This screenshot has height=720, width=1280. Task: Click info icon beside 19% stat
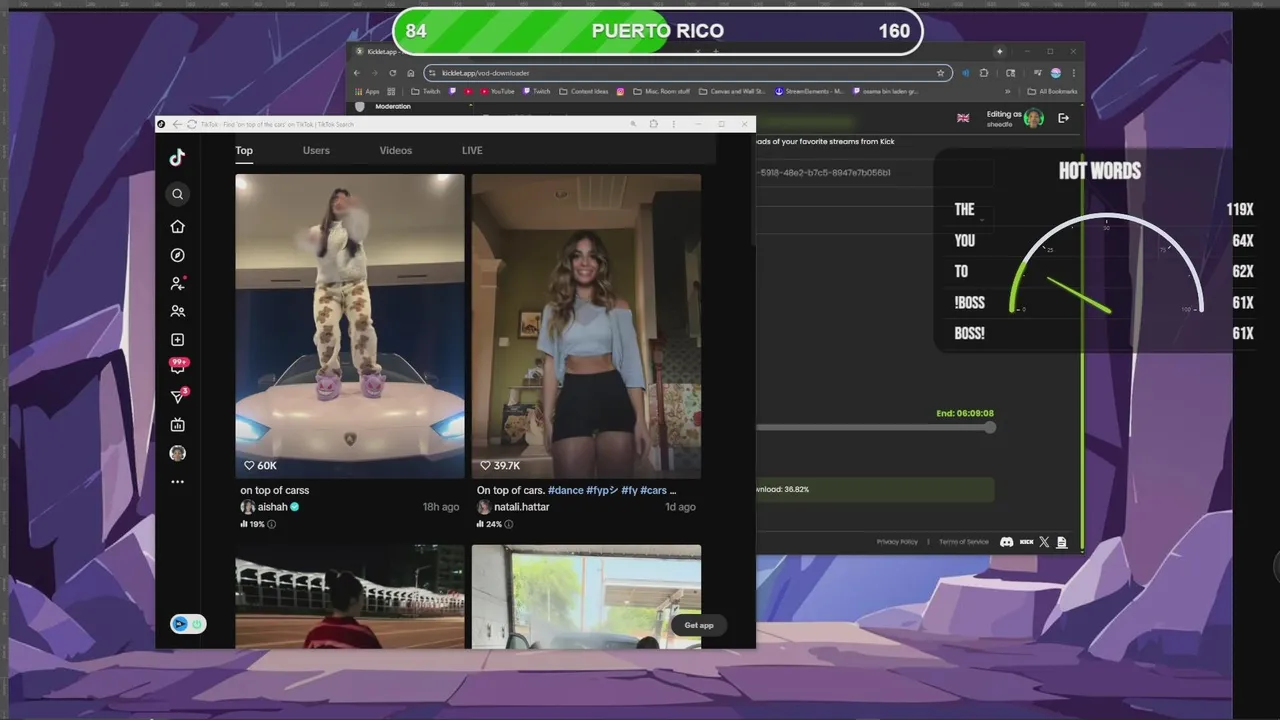(x=272, y=524)
